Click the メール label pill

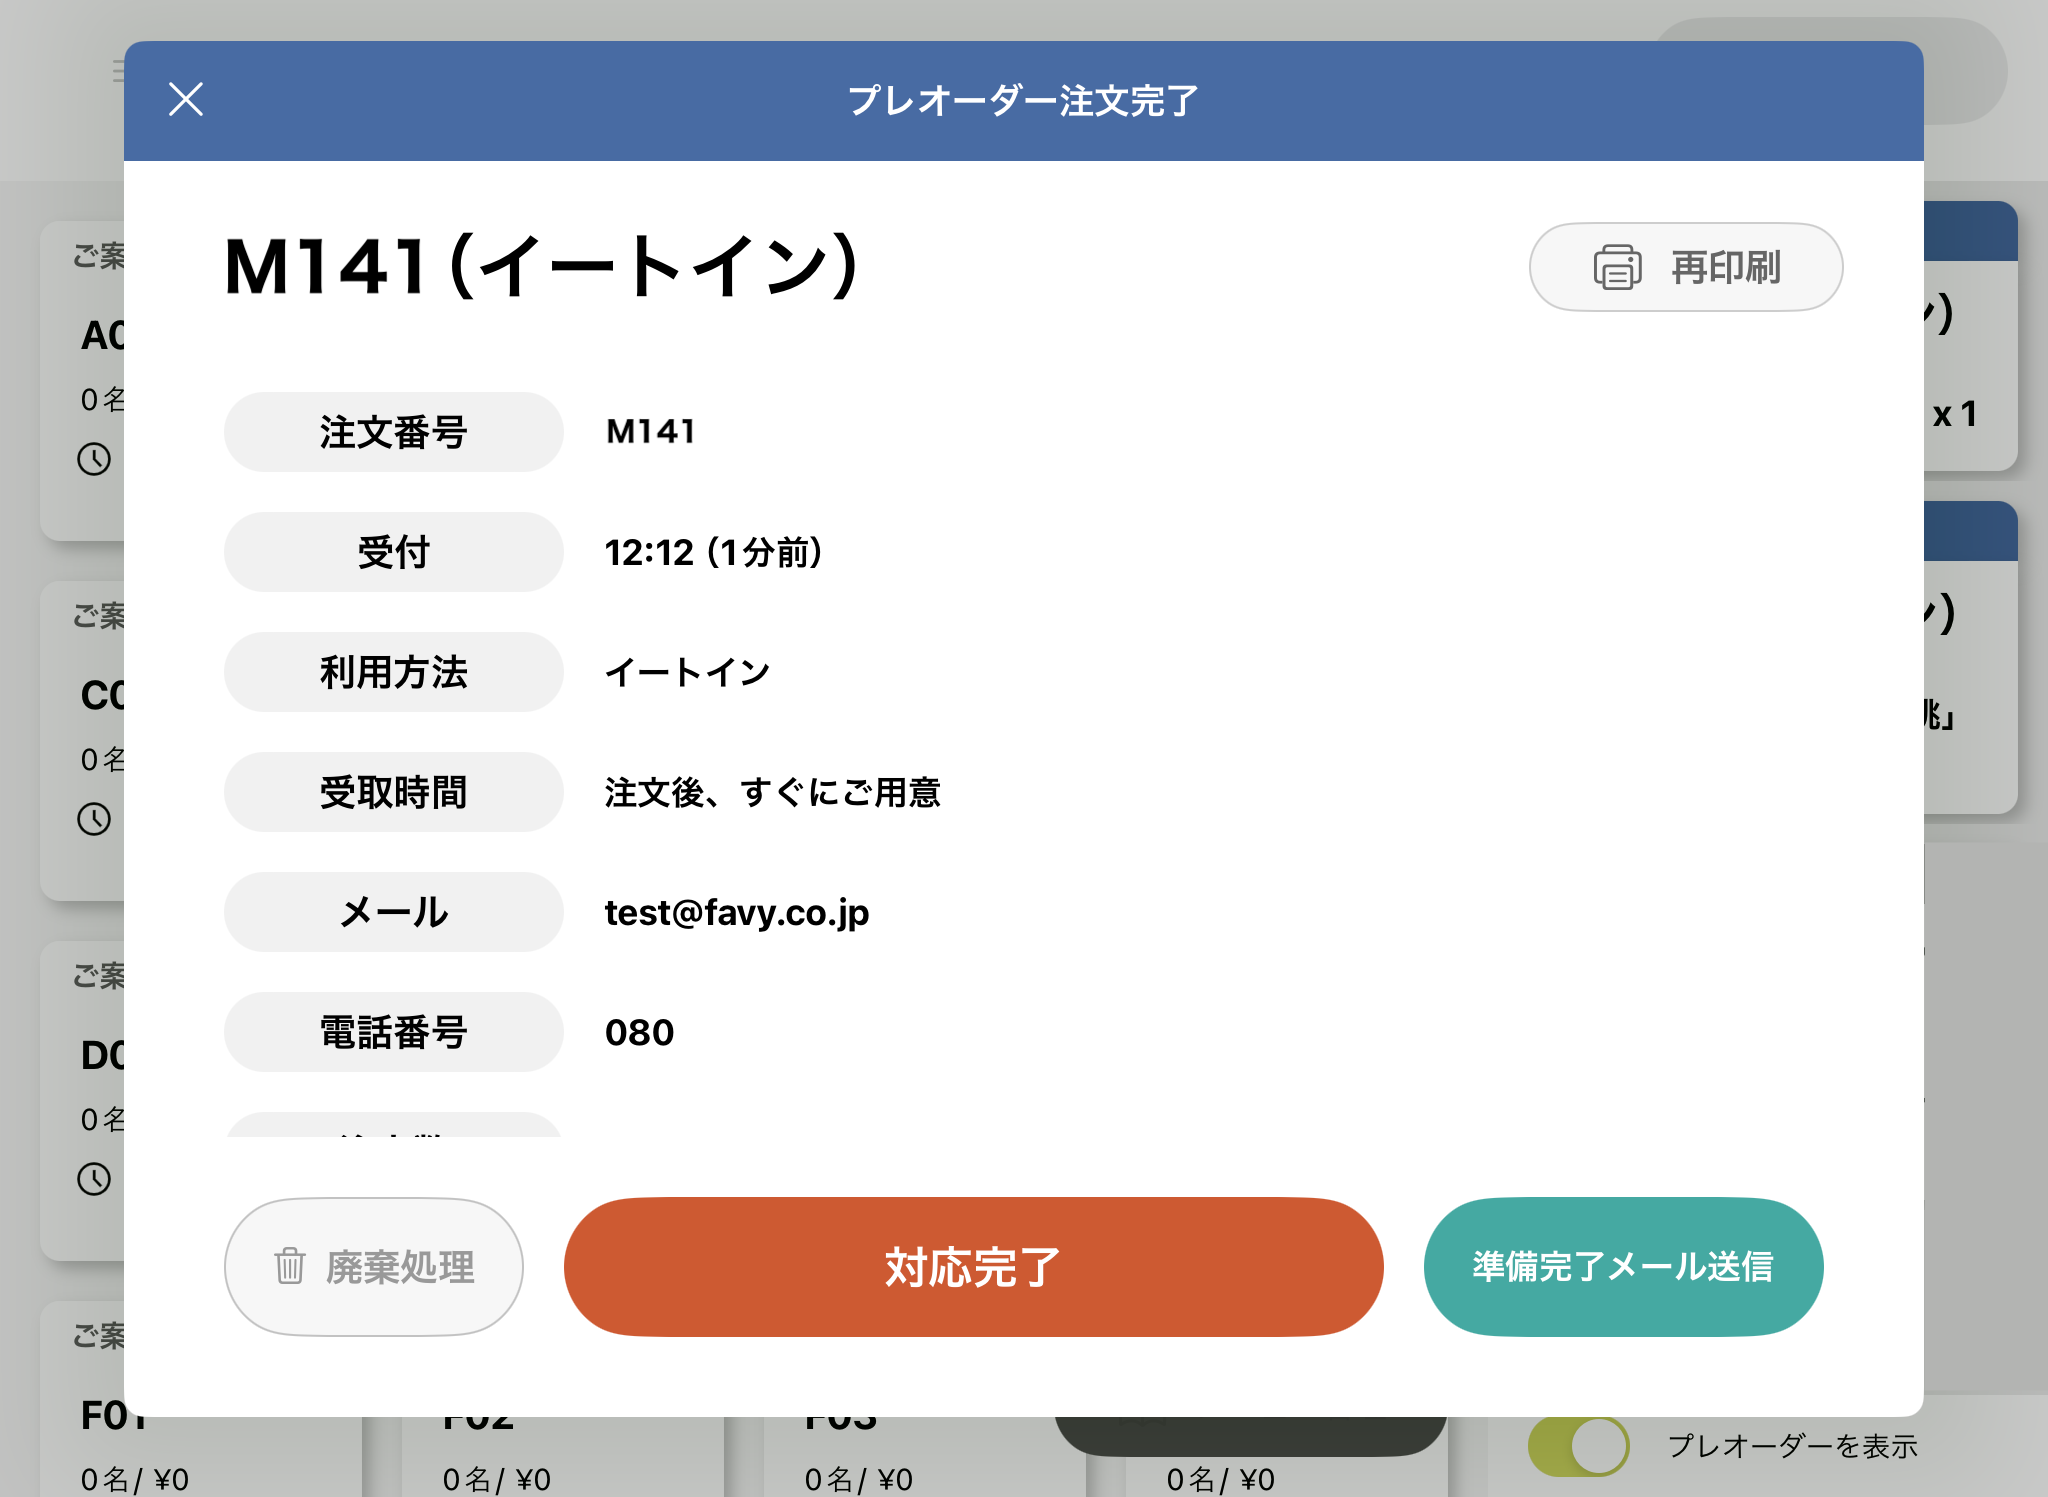[x=393, y=912]
